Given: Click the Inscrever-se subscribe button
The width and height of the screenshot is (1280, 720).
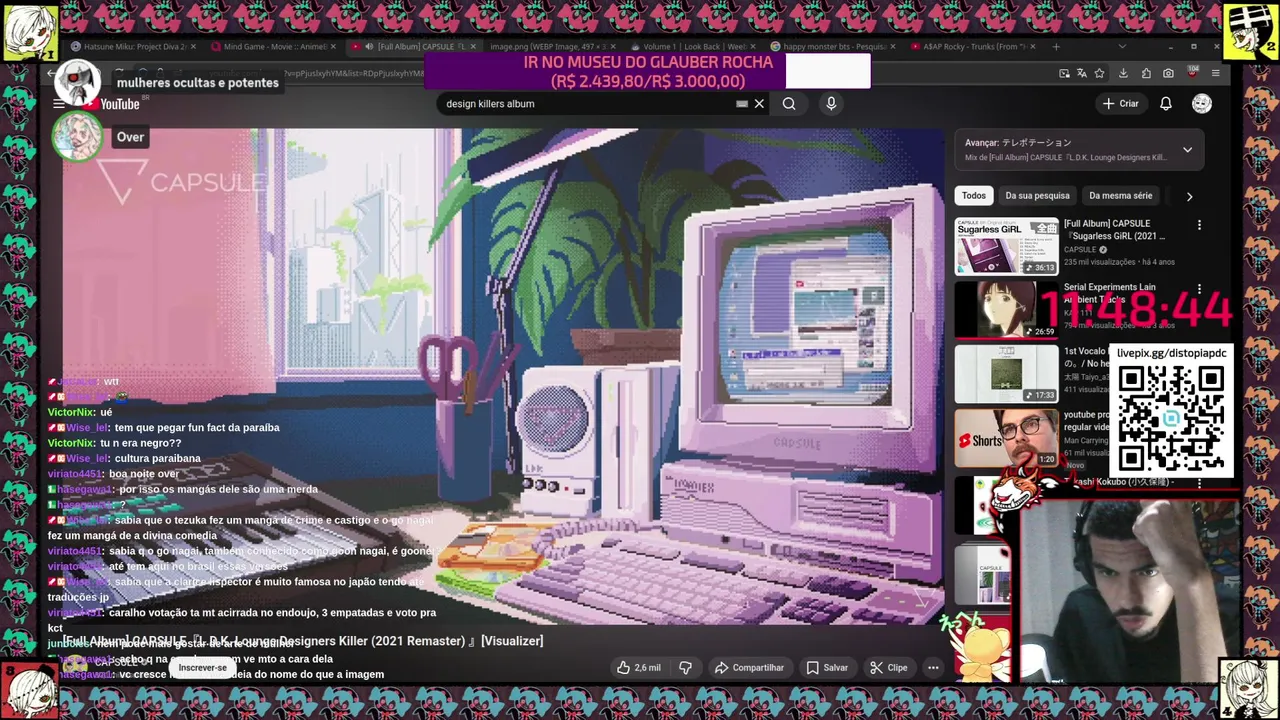Looking at the screenshot, I should pos(203,668).
